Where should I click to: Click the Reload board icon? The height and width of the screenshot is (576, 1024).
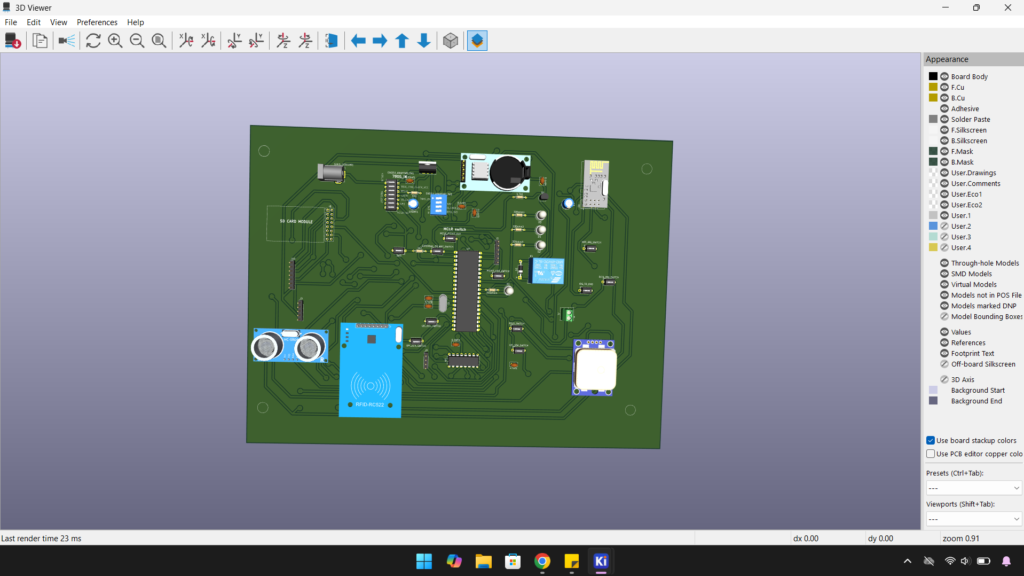(93, 41)
